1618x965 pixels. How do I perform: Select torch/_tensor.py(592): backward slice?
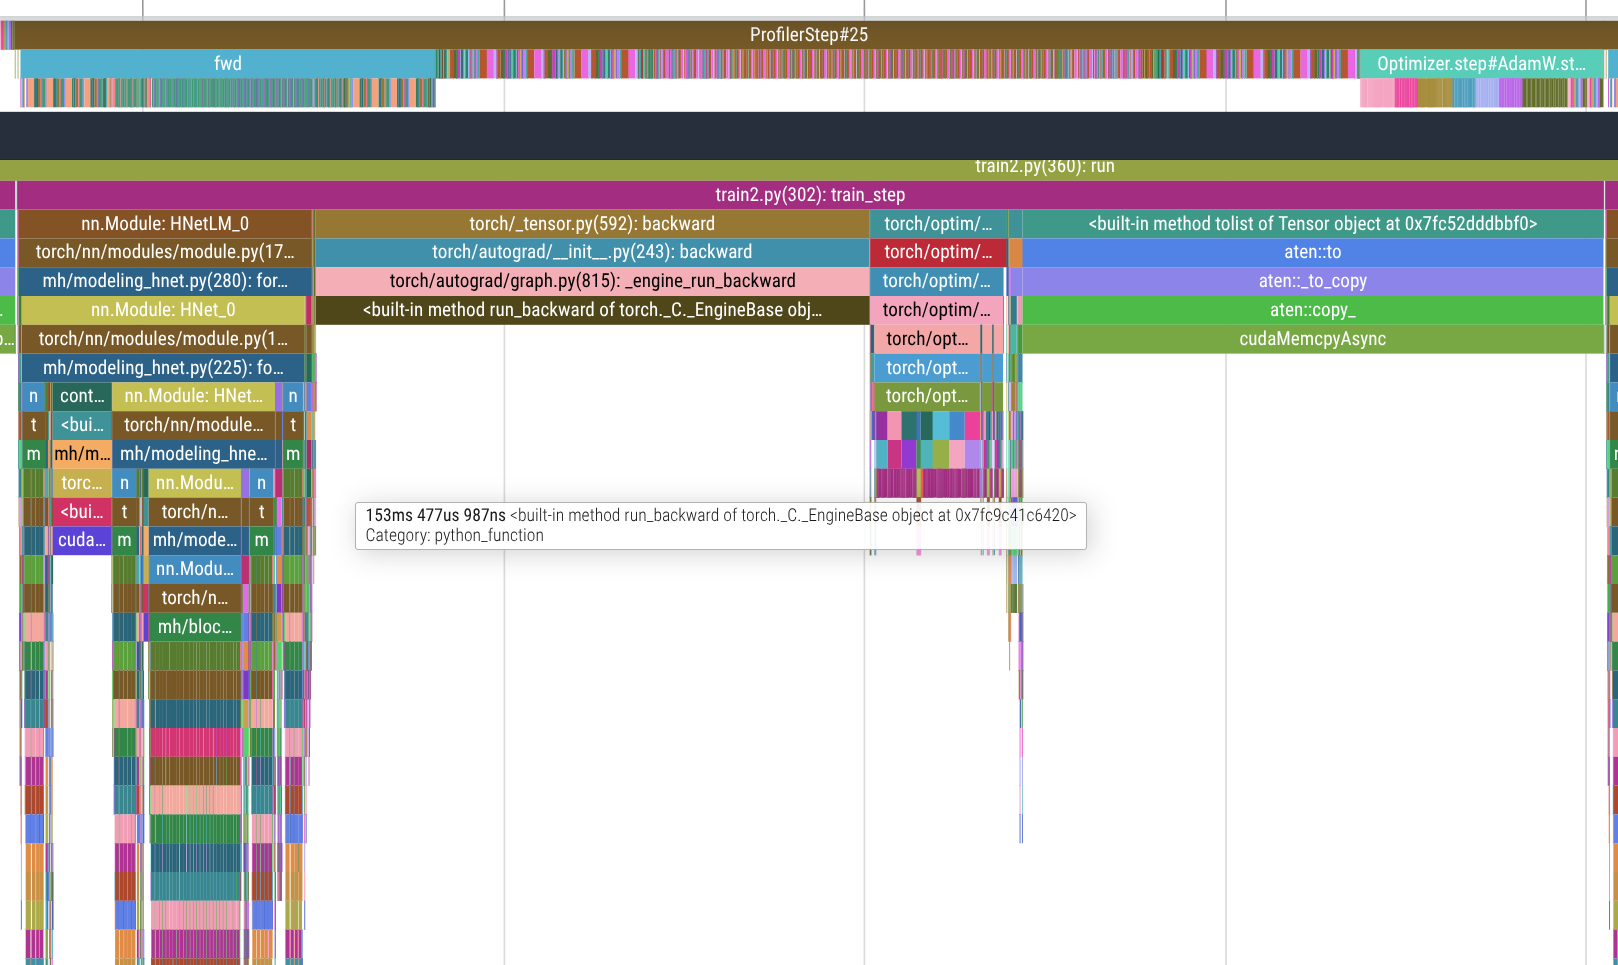click(591, 224)
